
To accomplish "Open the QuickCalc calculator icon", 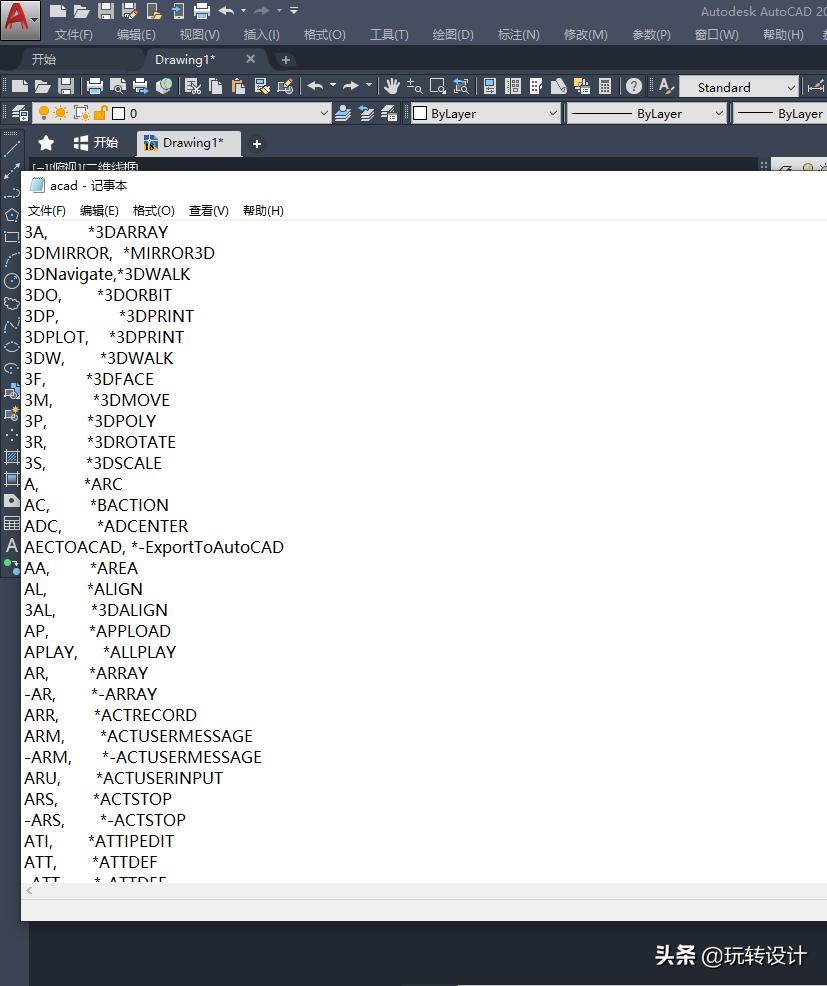I will [x=605, y=86].
